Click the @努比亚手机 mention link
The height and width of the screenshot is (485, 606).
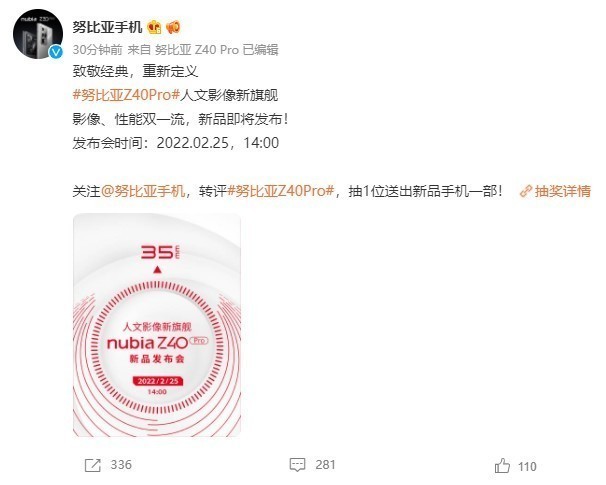pos(143,191)
